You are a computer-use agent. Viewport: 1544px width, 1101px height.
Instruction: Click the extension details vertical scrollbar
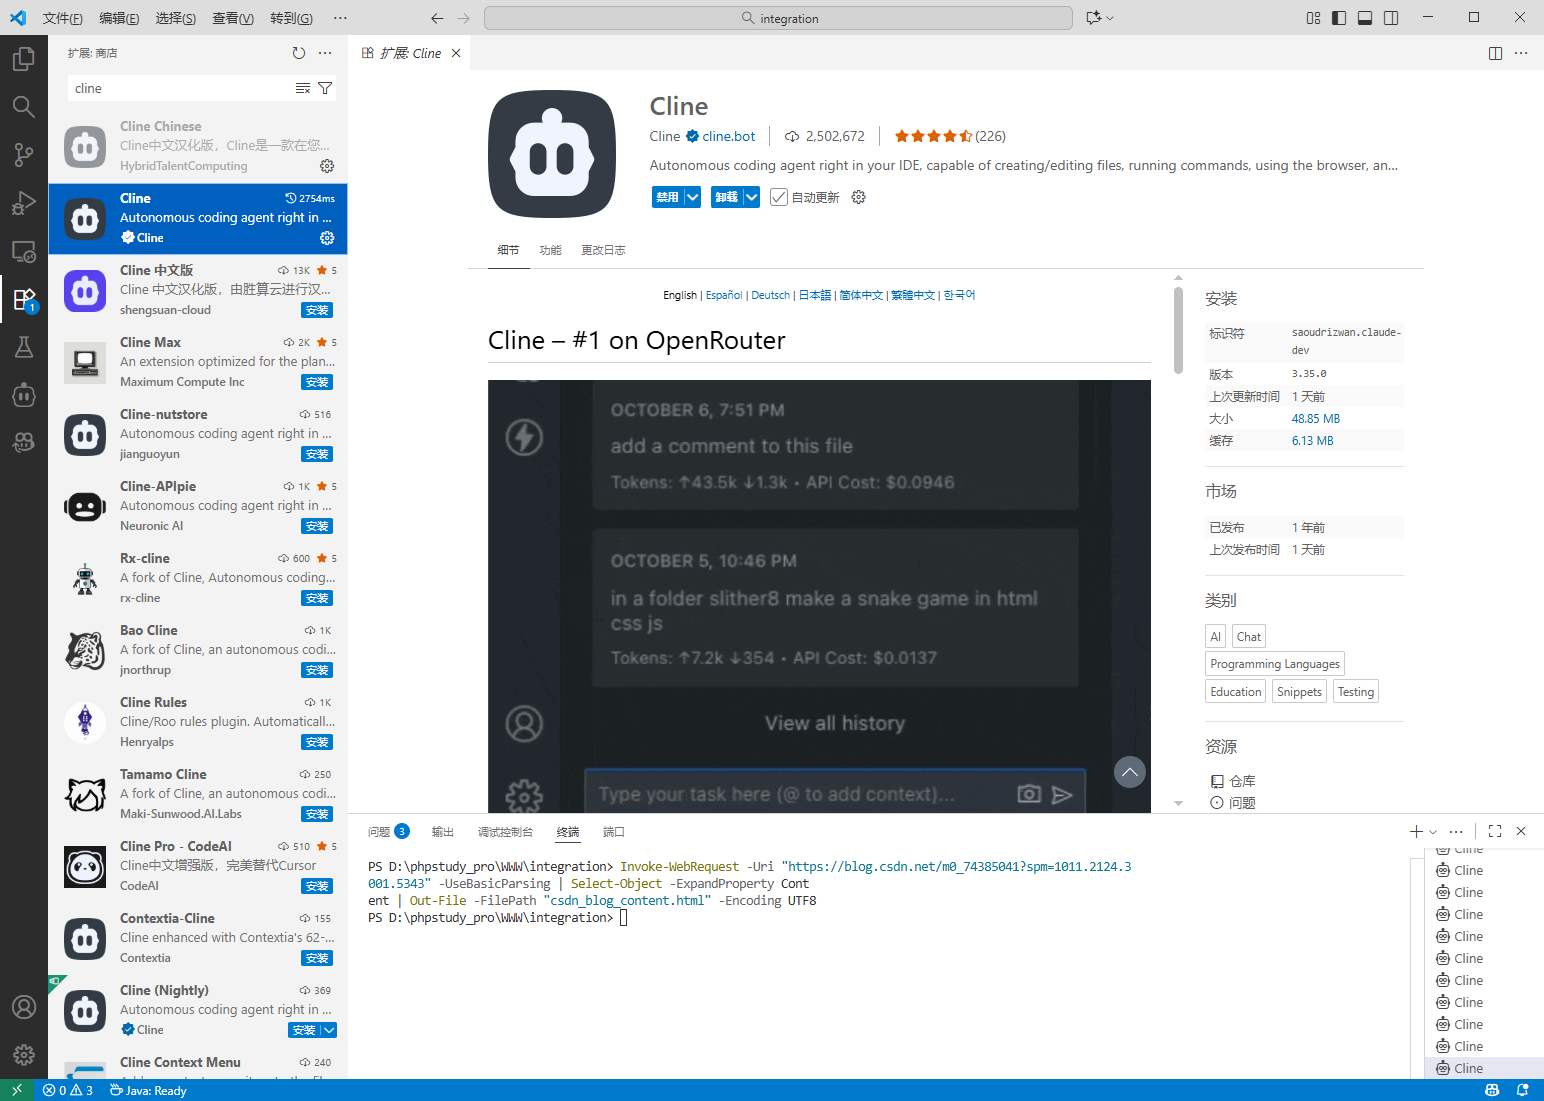tap(1178, 330)
